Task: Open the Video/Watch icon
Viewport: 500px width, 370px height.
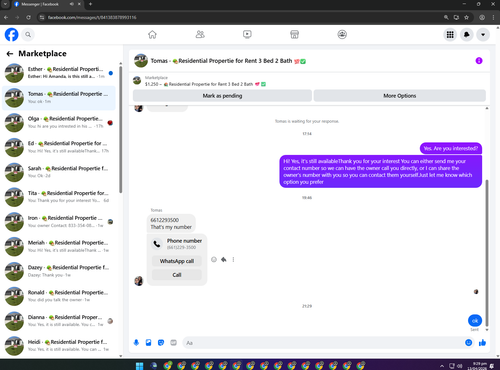Action: tap(247, 34)
